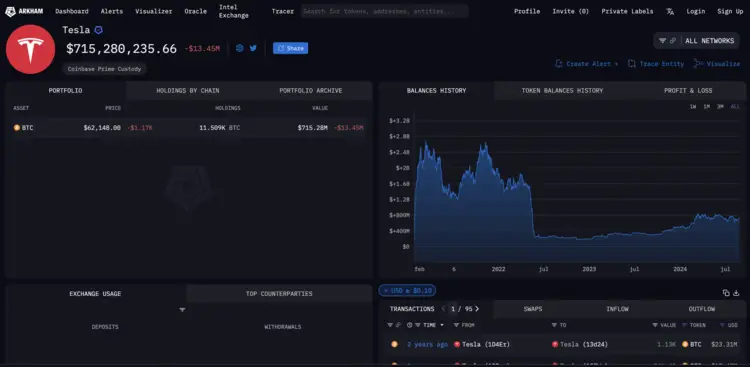Click the Visualize link

tap(717, 64)
